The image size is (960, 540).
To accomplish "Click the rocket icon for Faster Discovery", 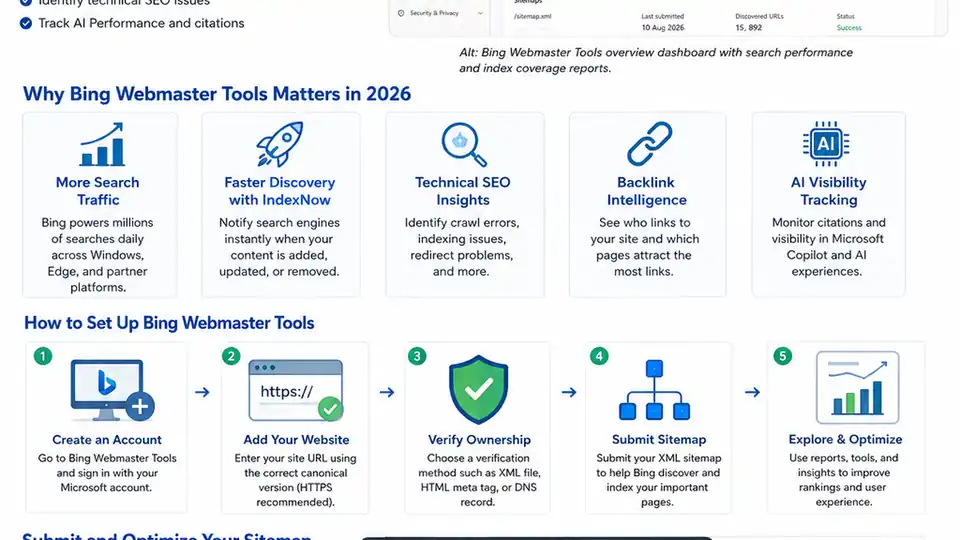I will 280,144.
